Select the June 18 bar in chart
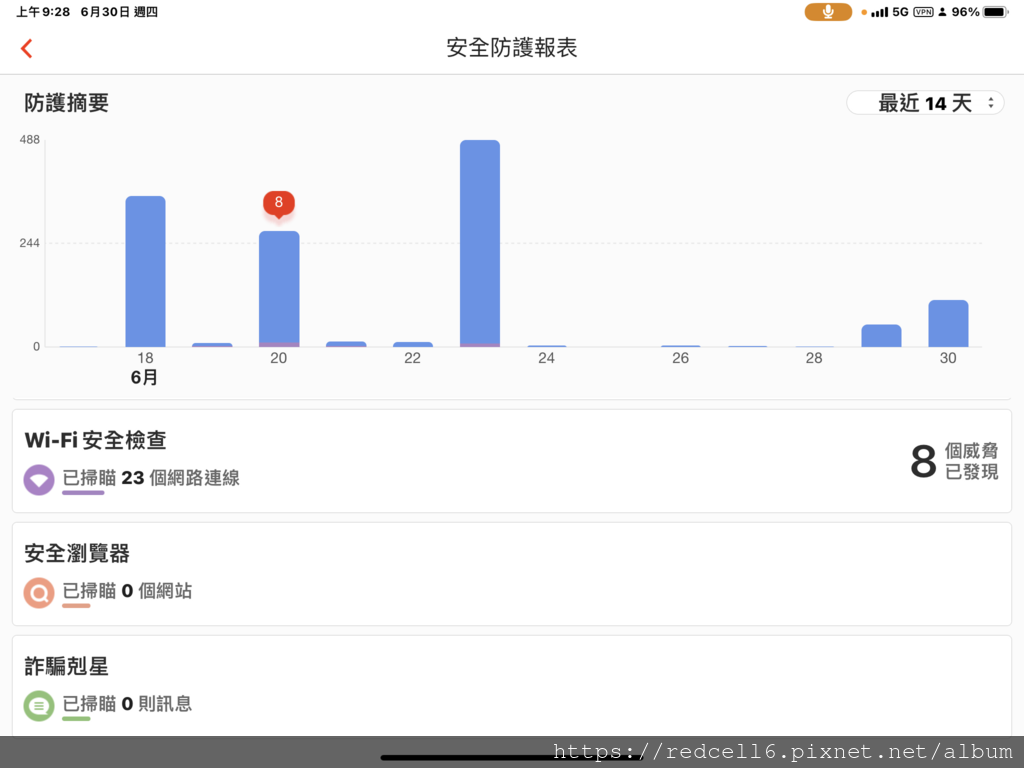This screenshot has height=768, width=1024. [146, 271]
